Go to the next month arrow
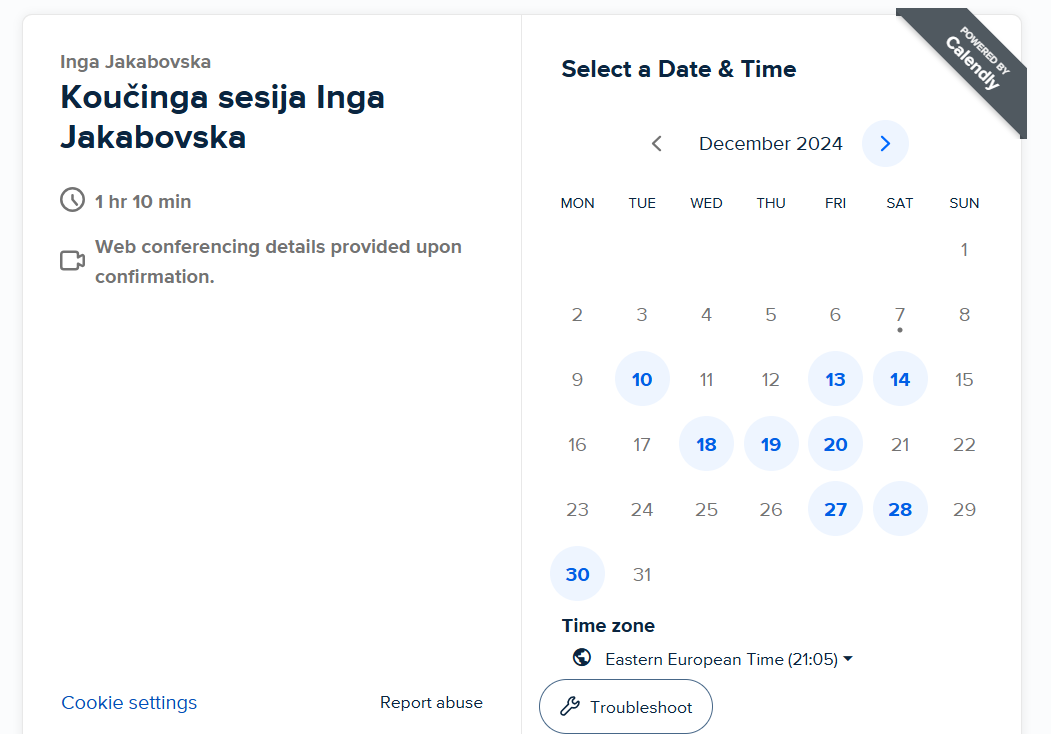1051x734 pixels. [x=885, y=143]
